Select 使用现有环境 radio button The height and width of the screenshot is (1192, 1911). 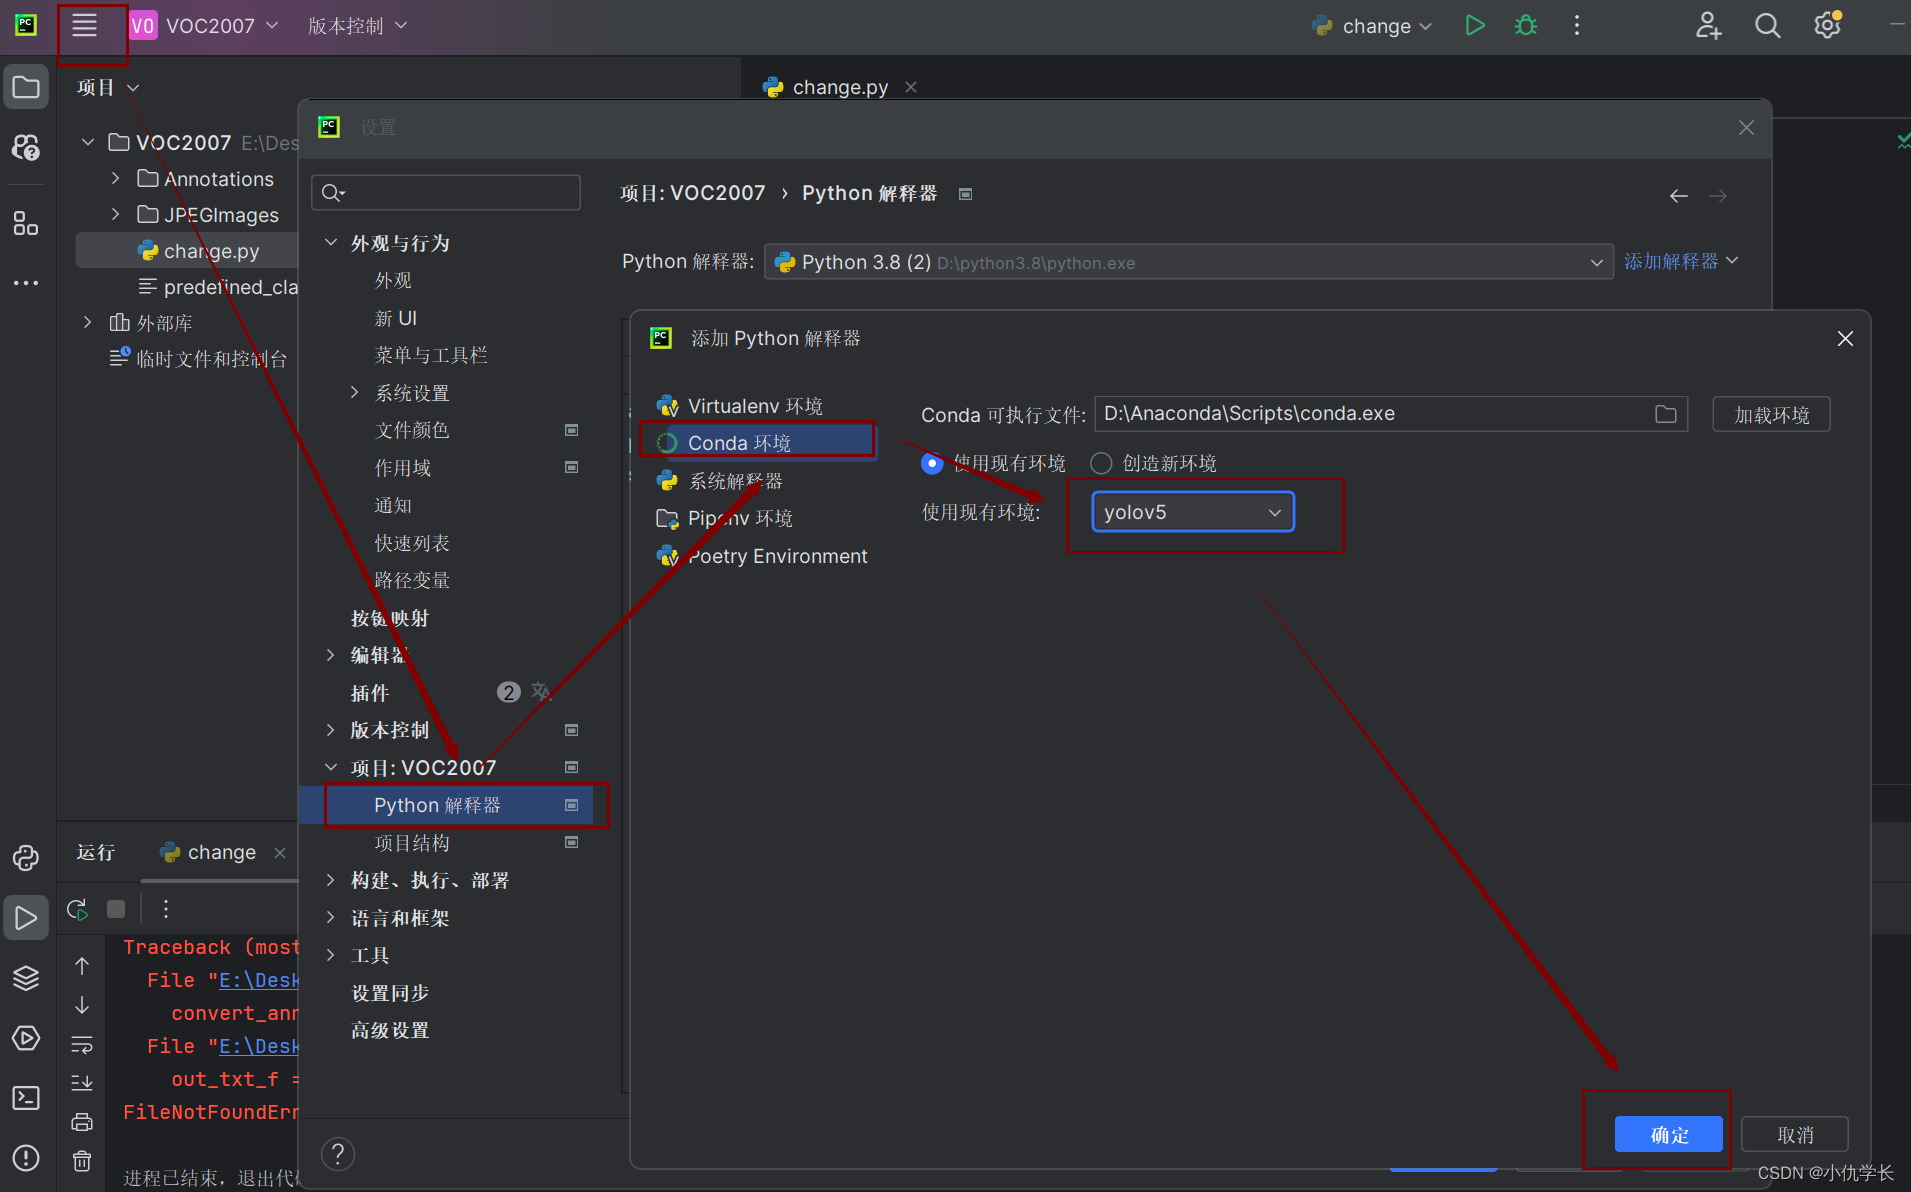[x=932, y=463]
